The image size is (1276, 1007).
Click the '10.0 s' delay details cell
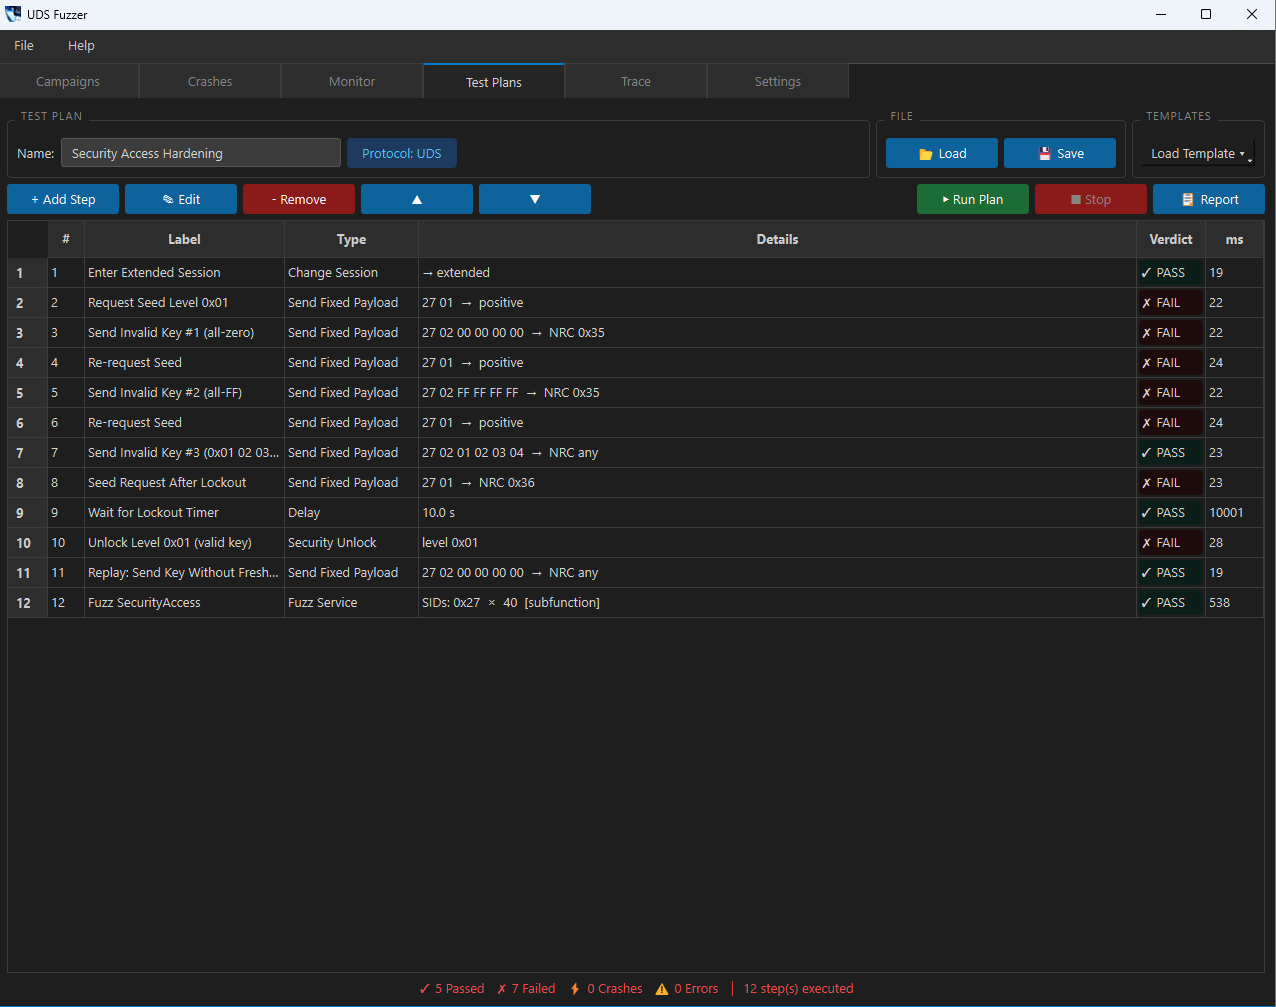(777, 512)
